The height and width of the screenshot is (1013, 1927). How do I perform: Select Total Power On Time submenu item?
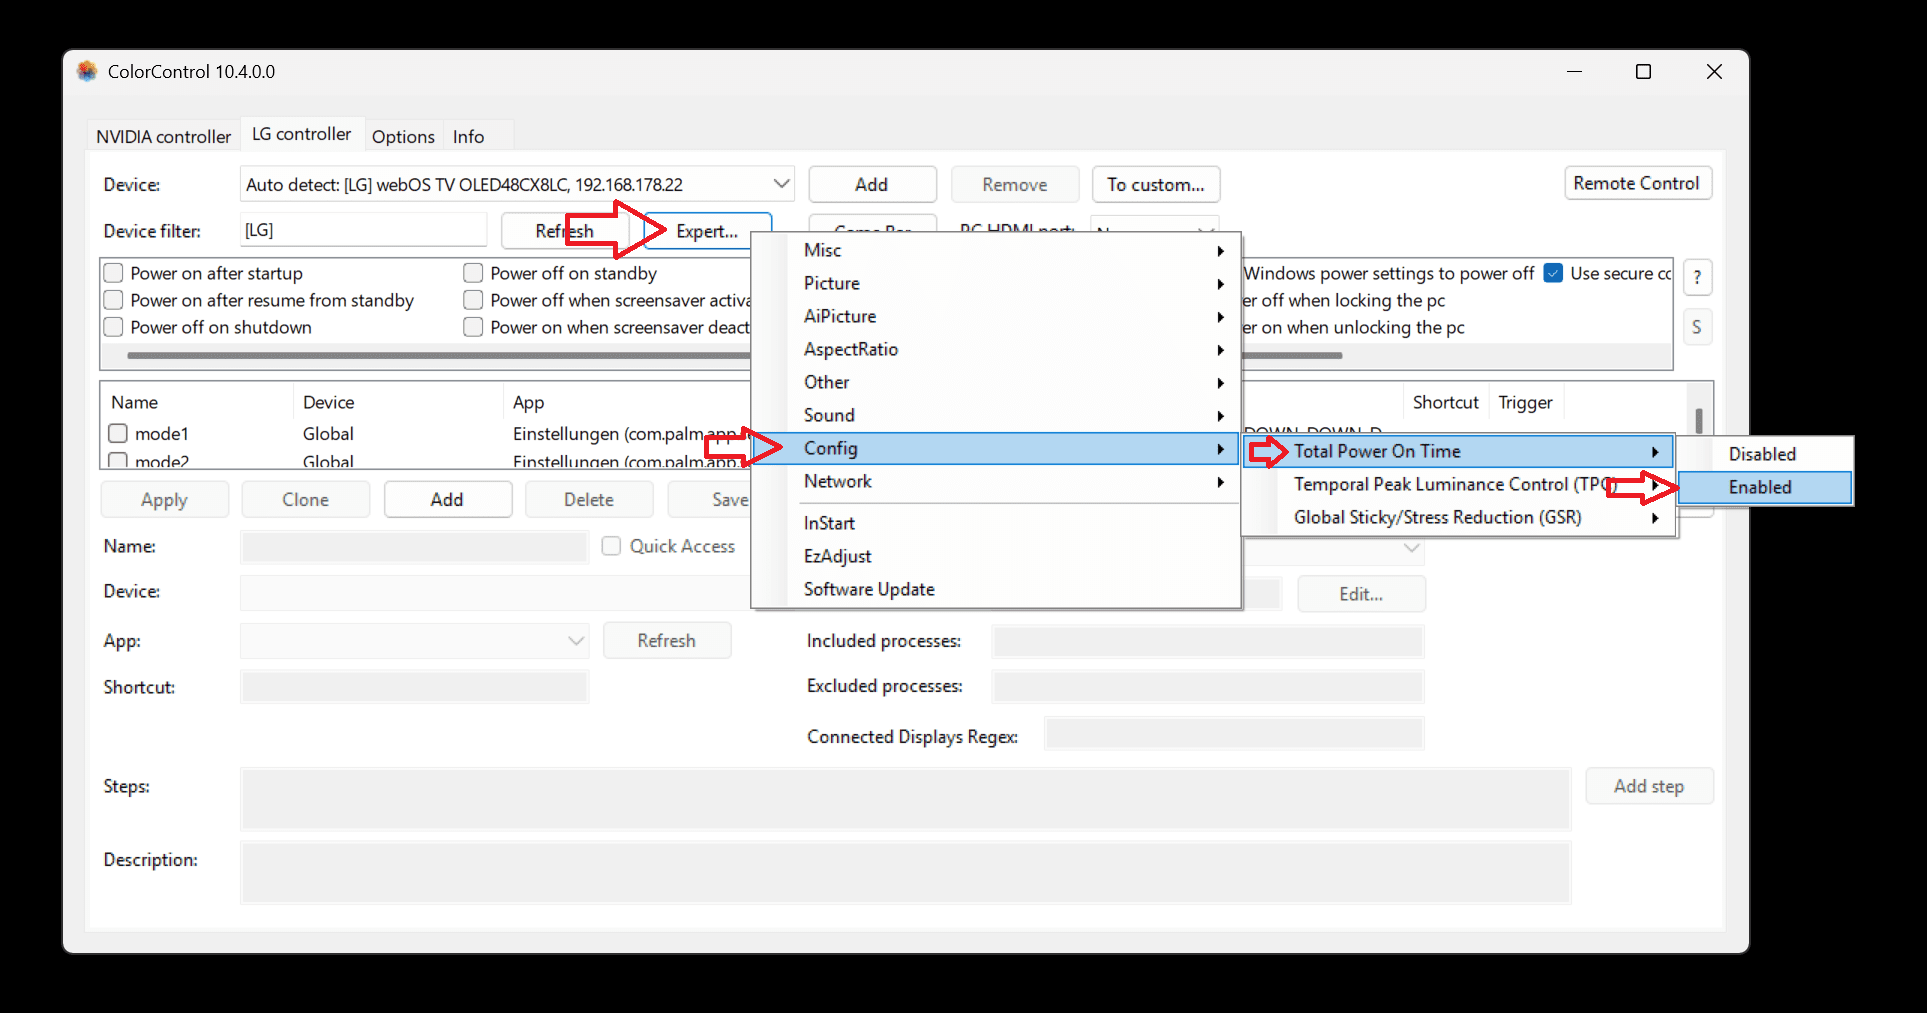coord(1459,451)
